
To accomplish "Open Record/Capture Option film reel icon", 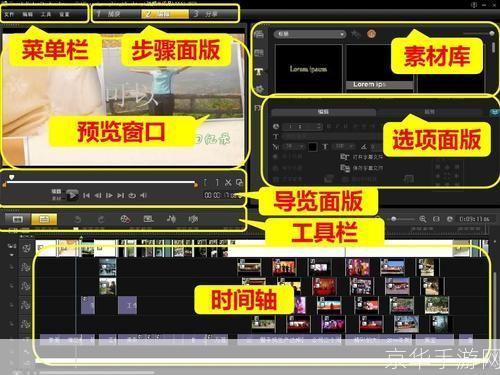I will (125, 219).
